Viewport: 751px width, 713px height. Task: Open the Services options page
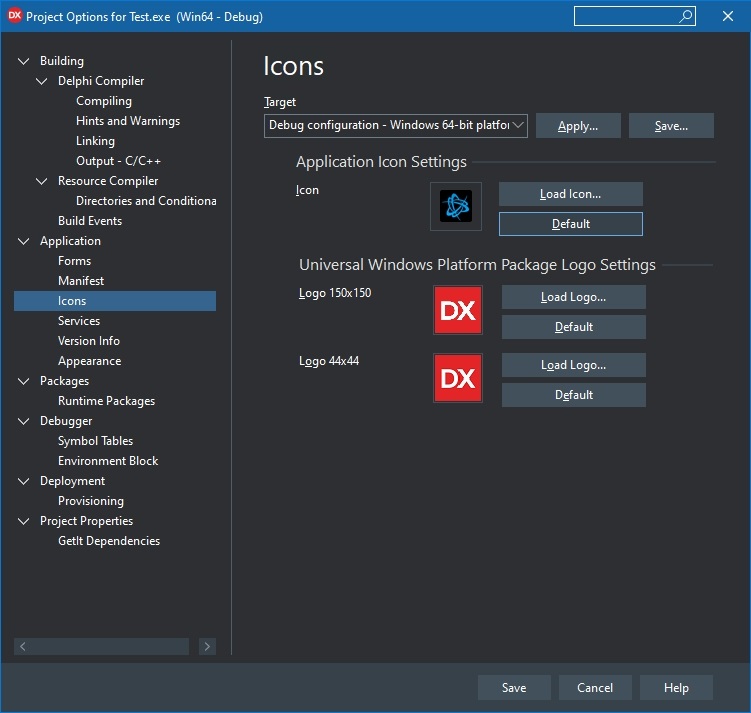pyautogui.click(x=79, y=321)
